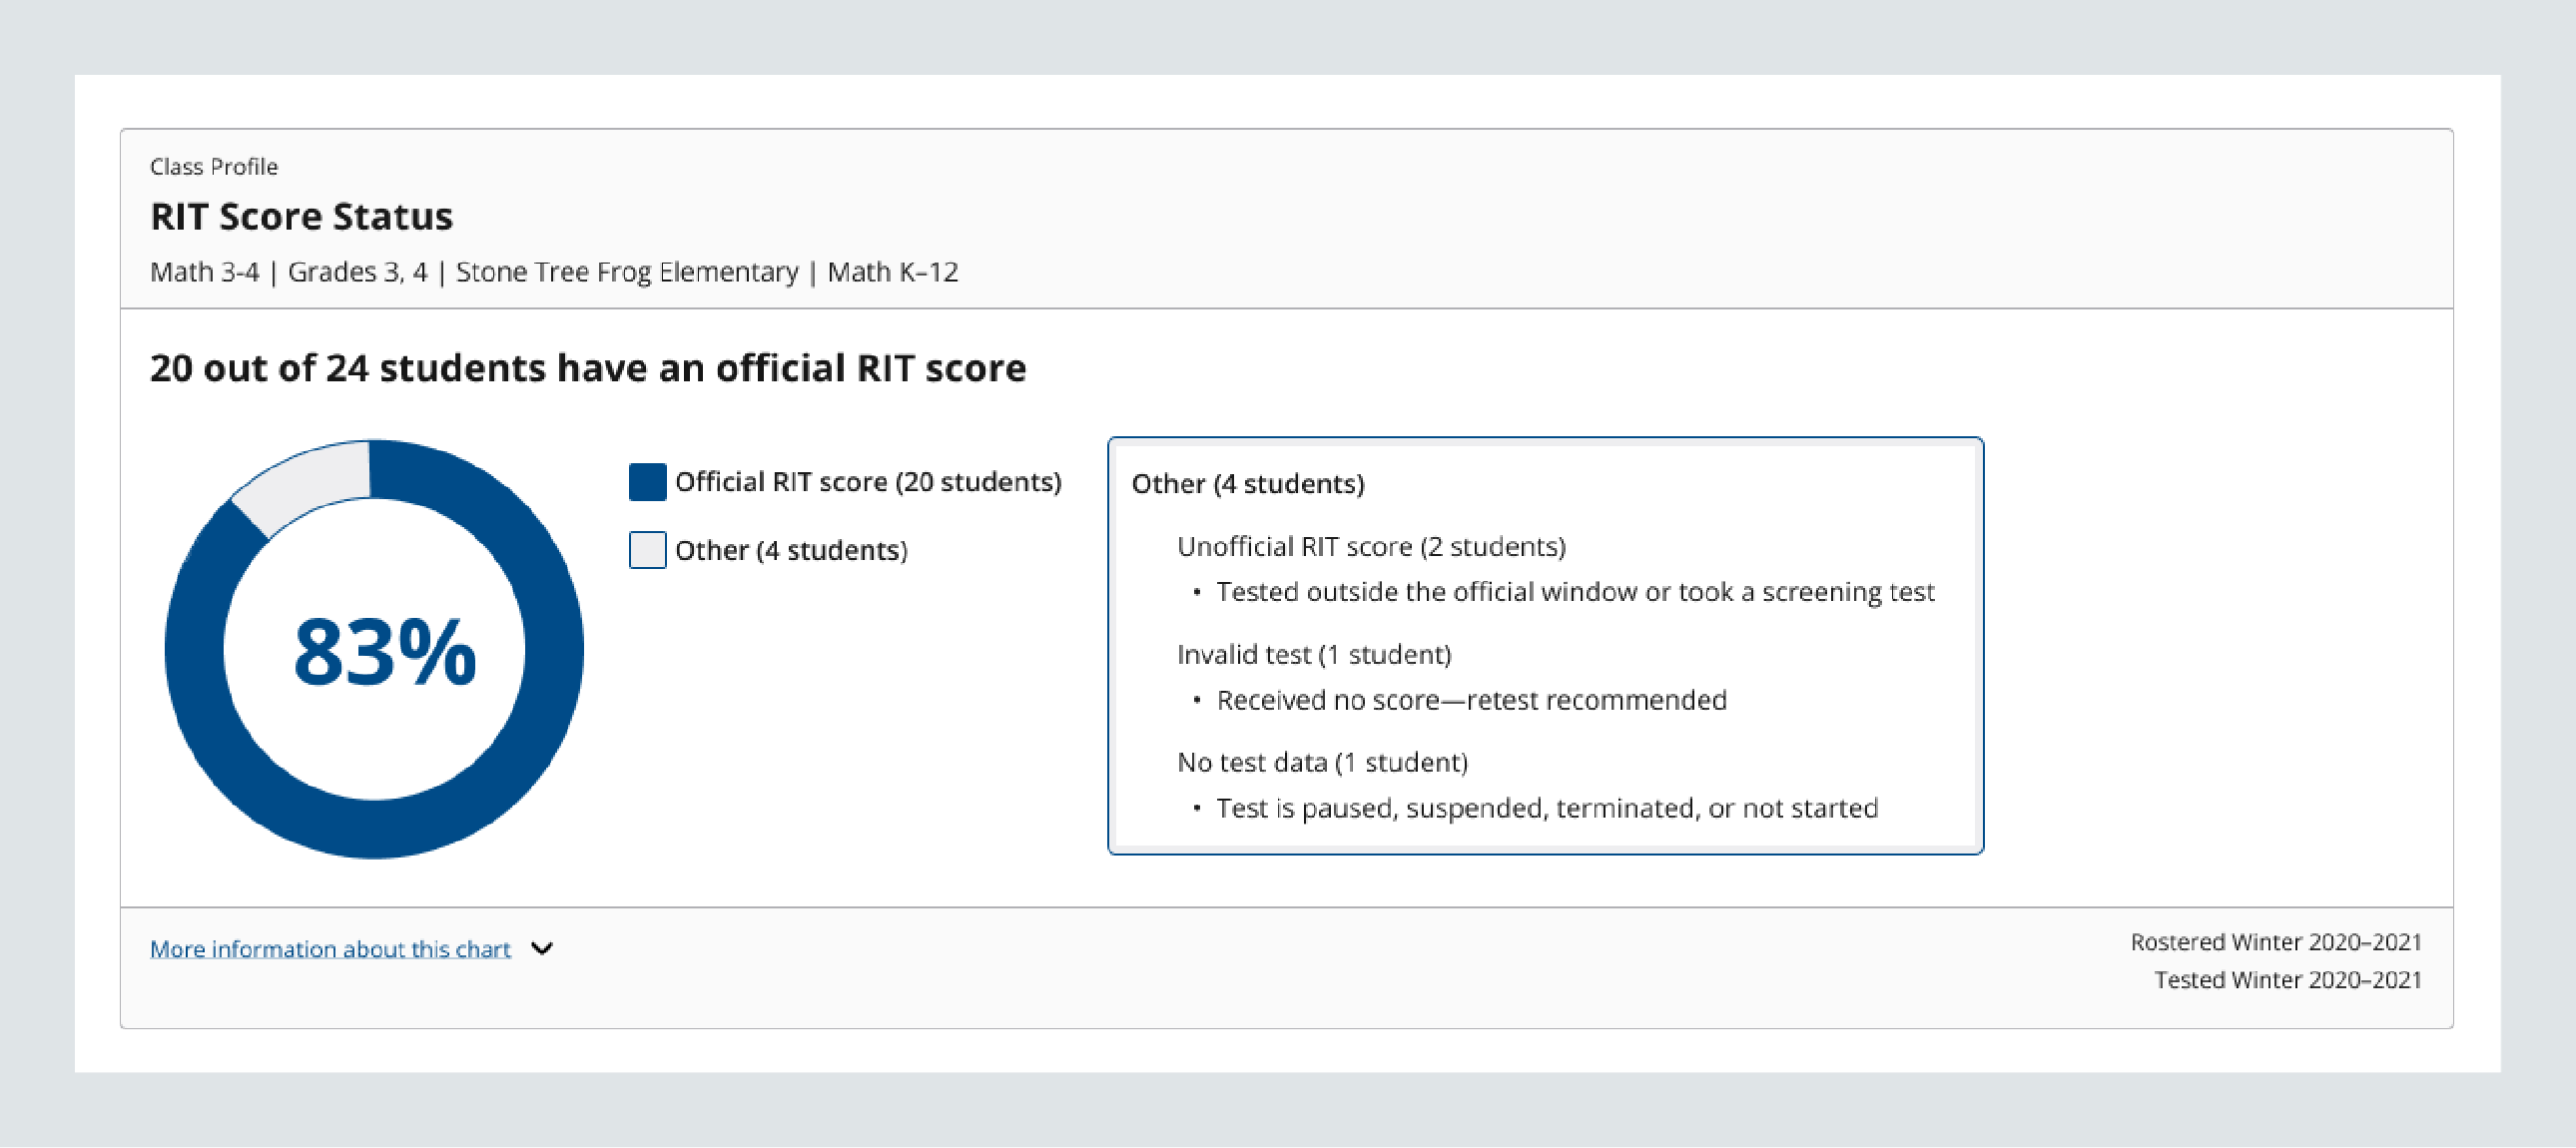
Task: Open More information about this chart link
Action: [x=329, y=948]
